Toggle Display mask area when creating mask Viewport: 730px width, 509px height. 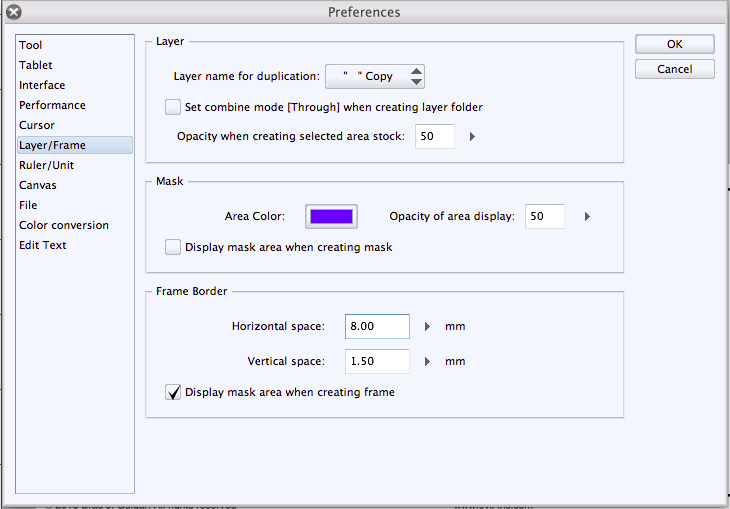tap(173, 247)
